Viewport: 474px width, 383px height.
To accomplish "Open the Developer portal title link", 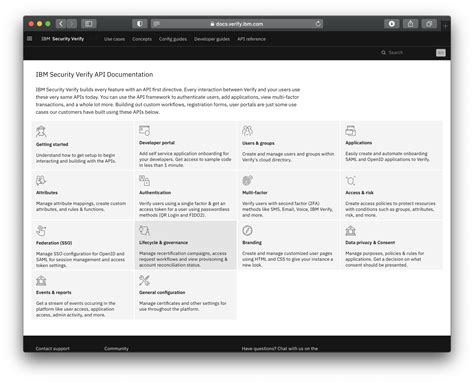I will coord(157,143).
